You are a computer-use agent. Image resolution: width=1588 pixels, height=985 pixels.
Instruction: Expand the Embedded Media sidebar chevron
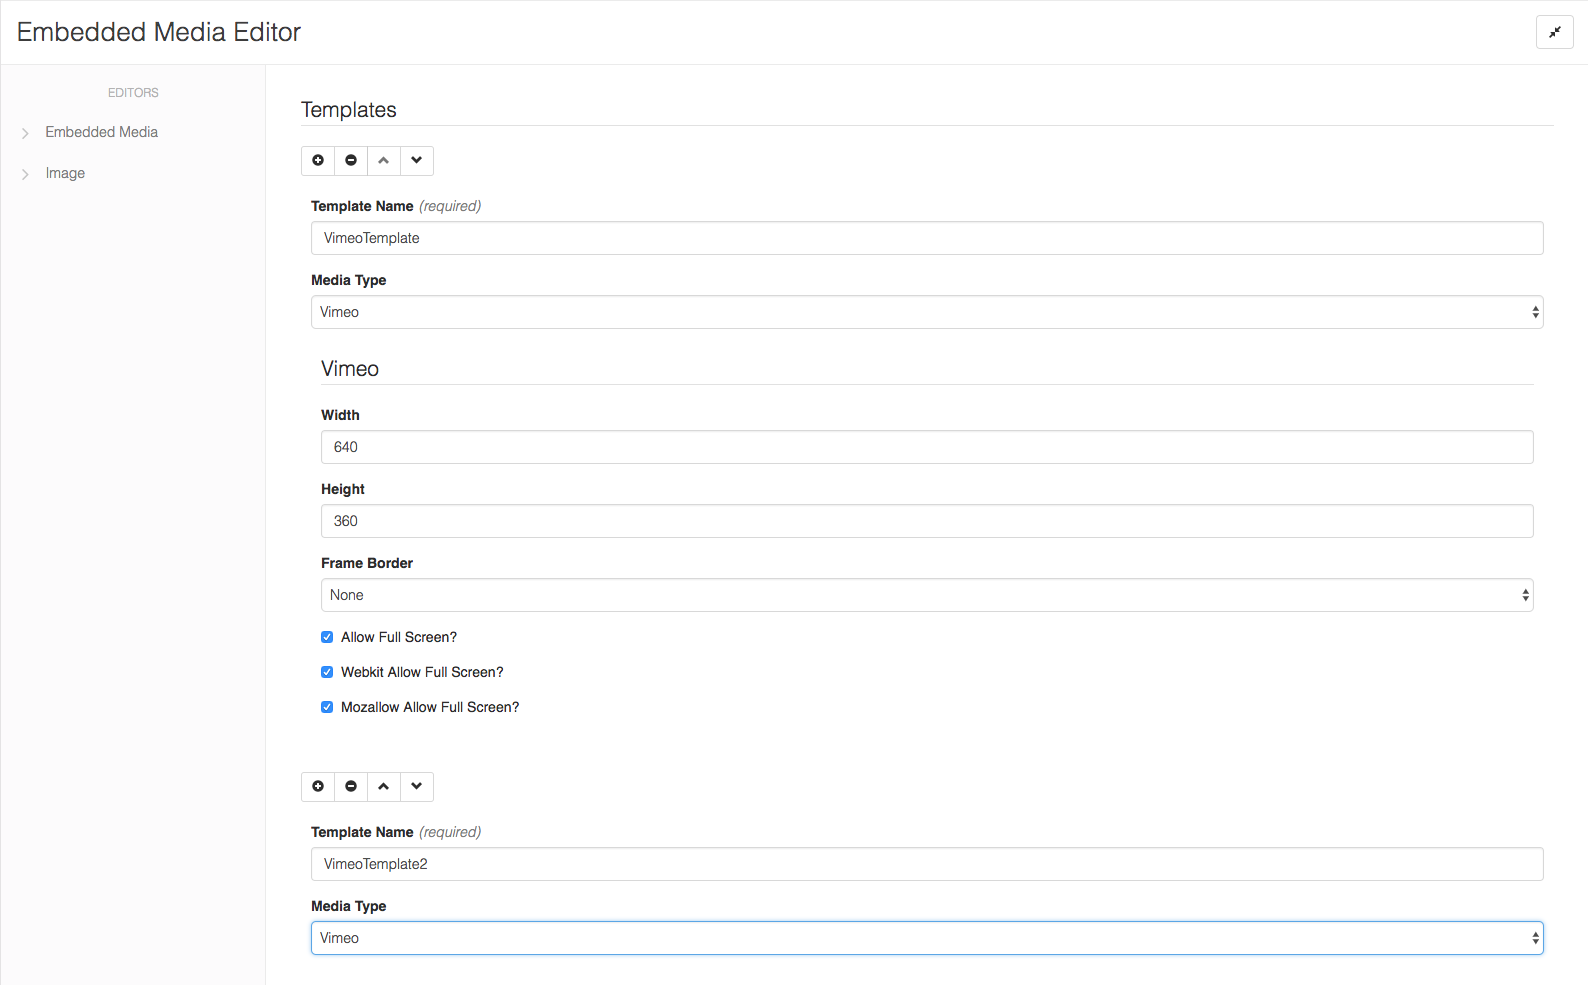point(25,133)
